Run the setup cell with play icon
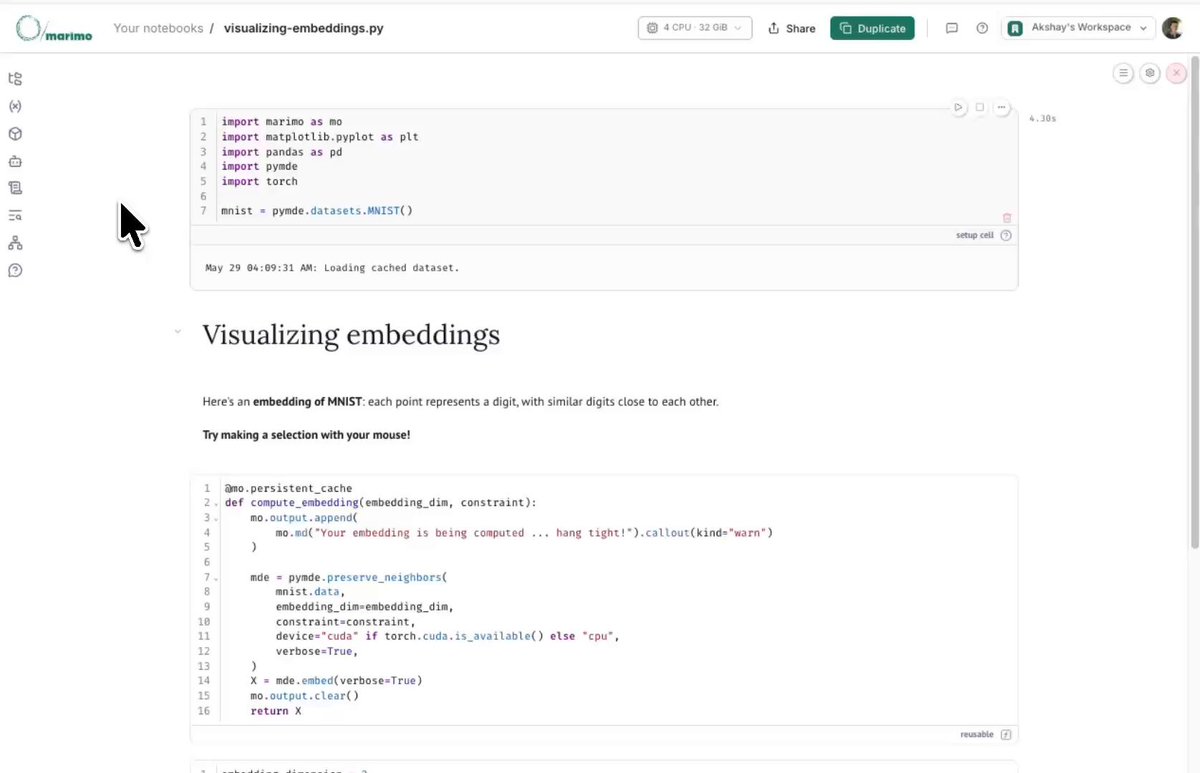Screen dimensions: 1200x773 click(958, 107)
